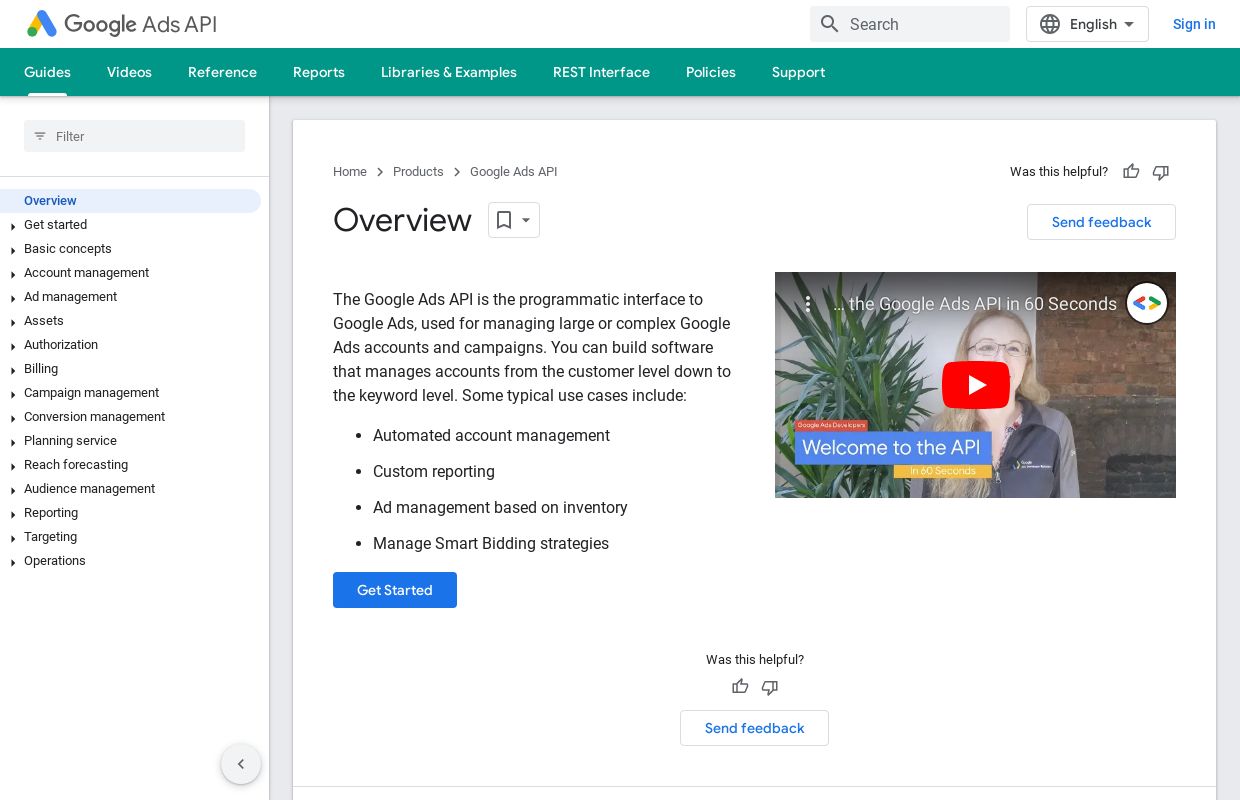Screen dimensions: 1240x800
Task: Click the bookmark icon next to Overview
Action: (x=504, y=220)
